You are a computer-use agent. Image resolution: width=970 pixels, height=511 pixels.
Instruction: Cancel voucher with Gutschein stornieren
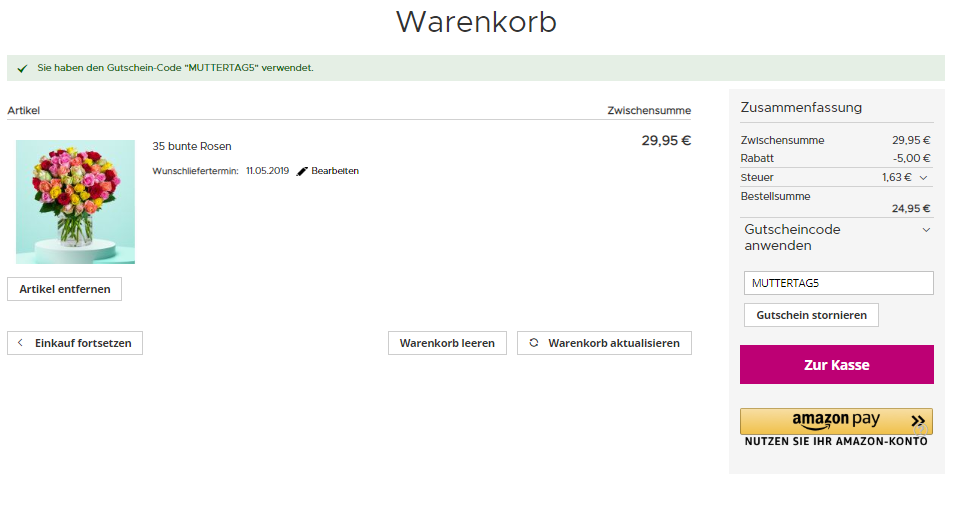pyautogui.click(x=811, y=315)
